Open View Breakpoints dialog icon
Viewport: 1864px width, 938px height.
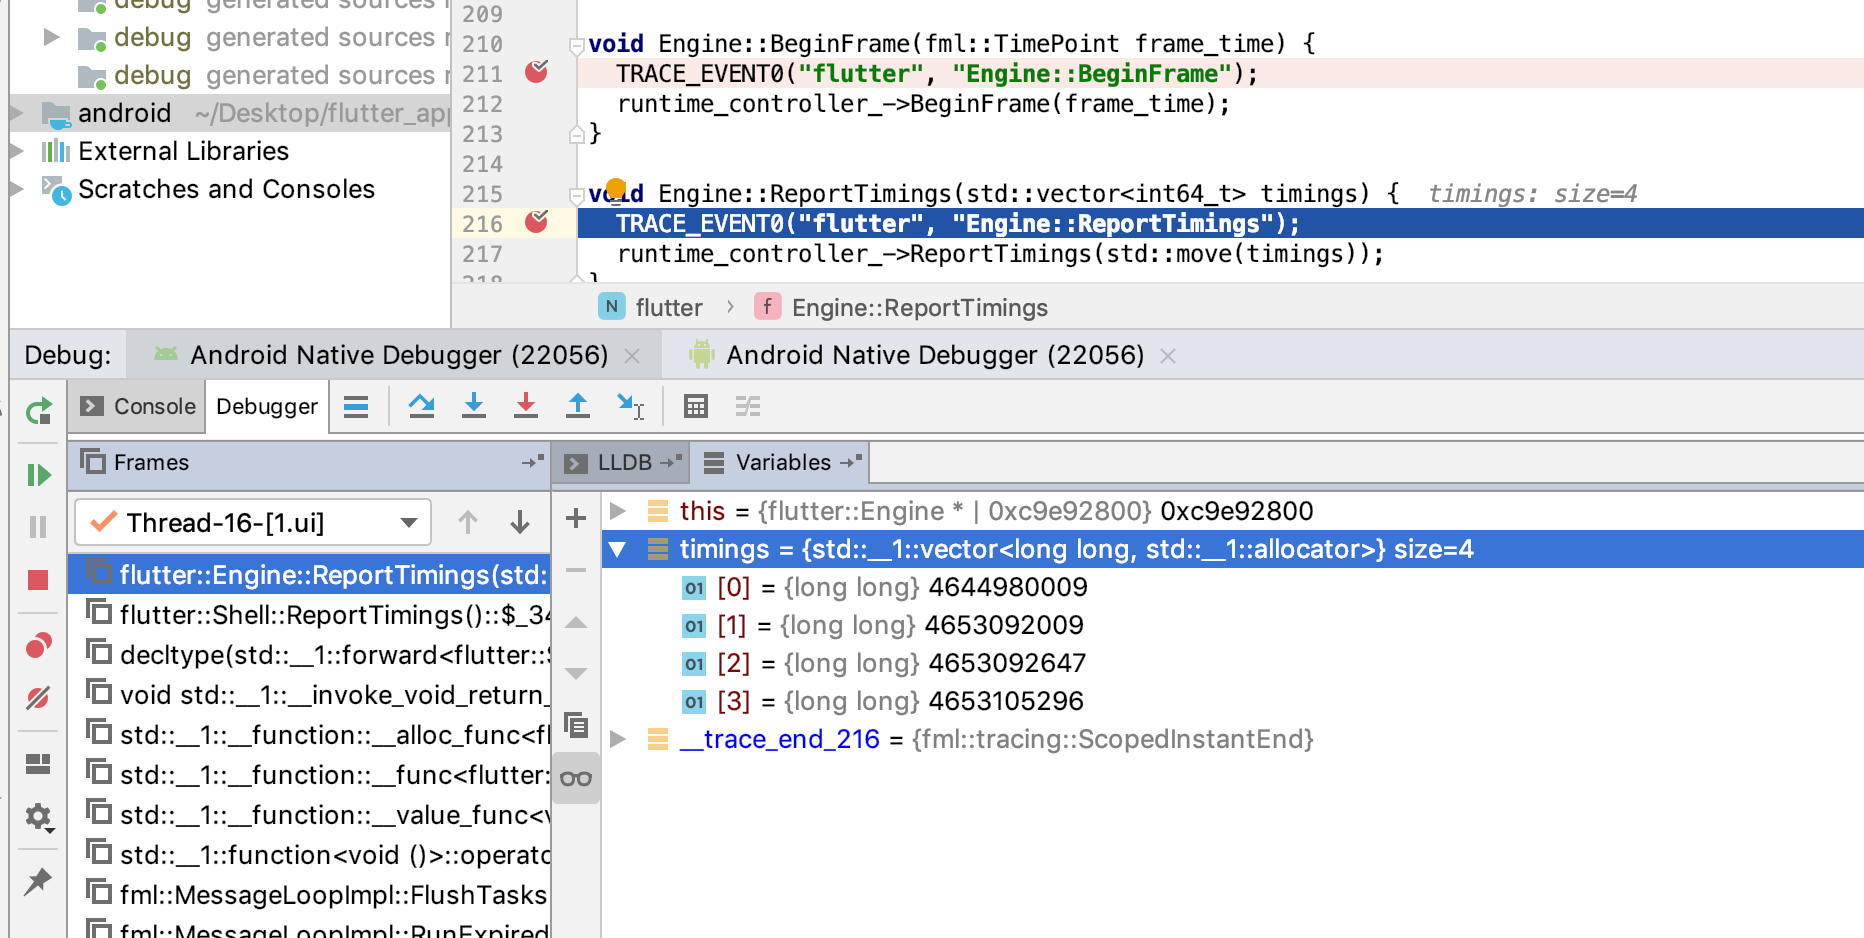click(x=38, y=646)
